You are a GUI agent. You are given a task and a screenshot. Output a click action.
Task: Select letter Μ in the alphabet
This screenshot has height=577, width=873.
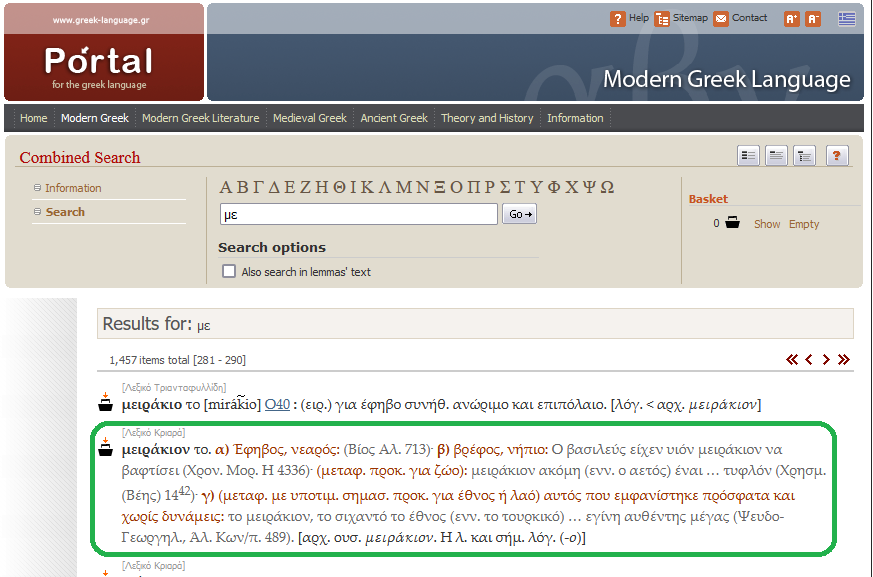click(x=404, y=187)
